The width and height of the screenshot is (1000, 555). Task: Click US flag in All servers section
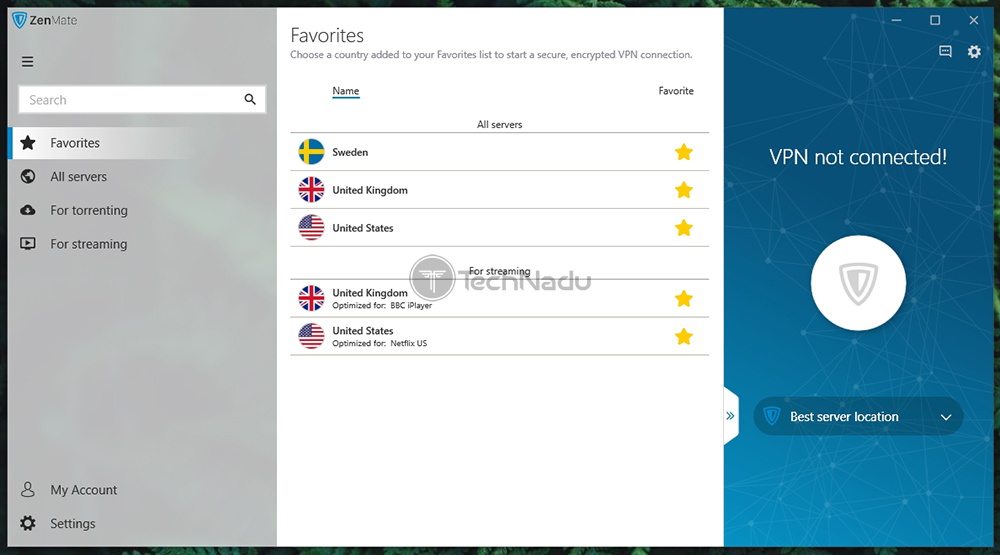pos(311,227)
